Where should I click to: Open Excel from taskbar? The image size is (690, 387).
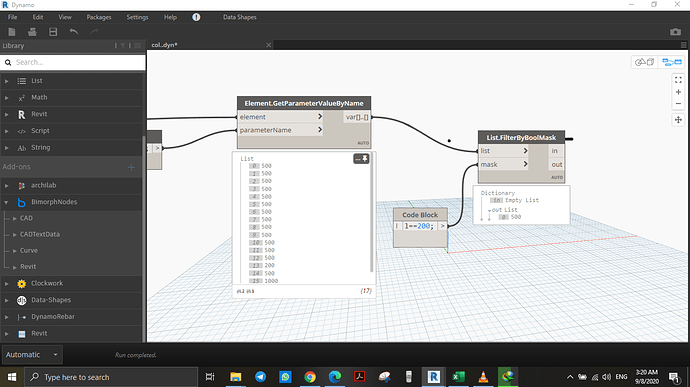click(x=458, y=377)
